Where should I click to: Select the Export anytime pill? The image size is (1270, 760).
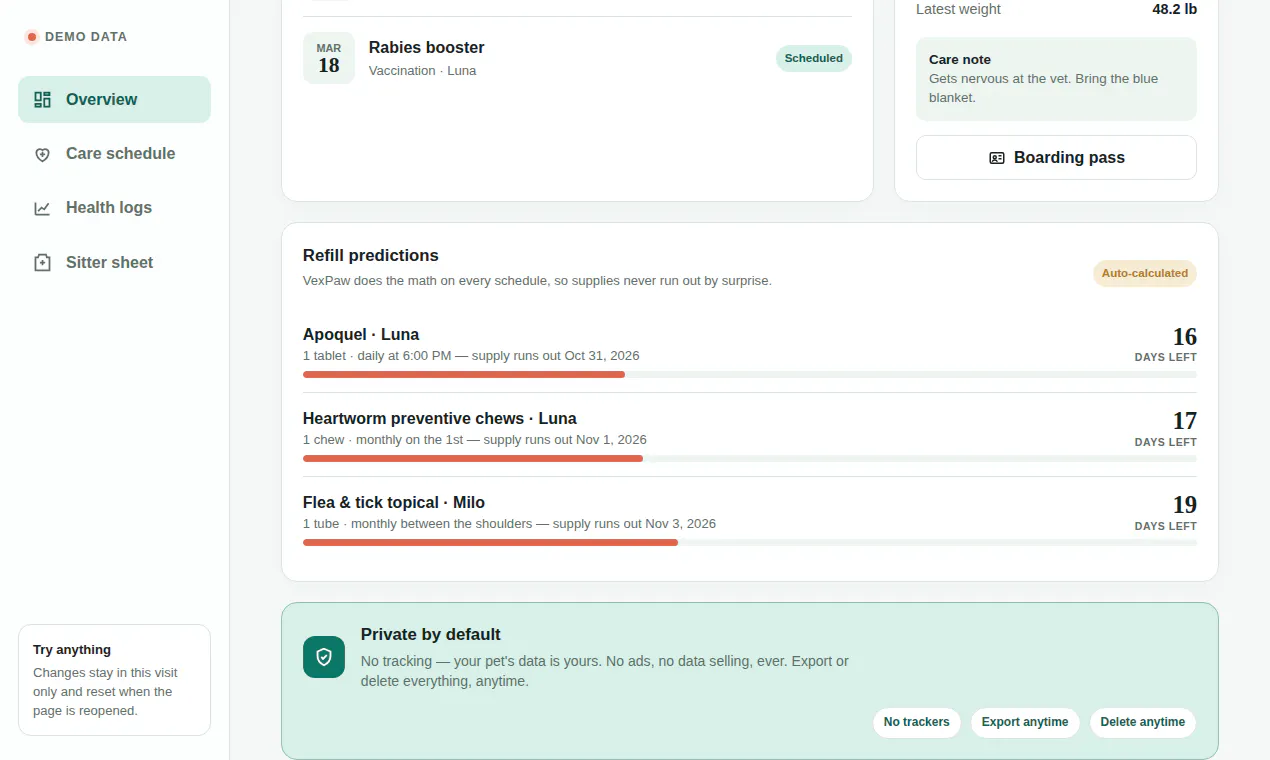click(1025, 722)
